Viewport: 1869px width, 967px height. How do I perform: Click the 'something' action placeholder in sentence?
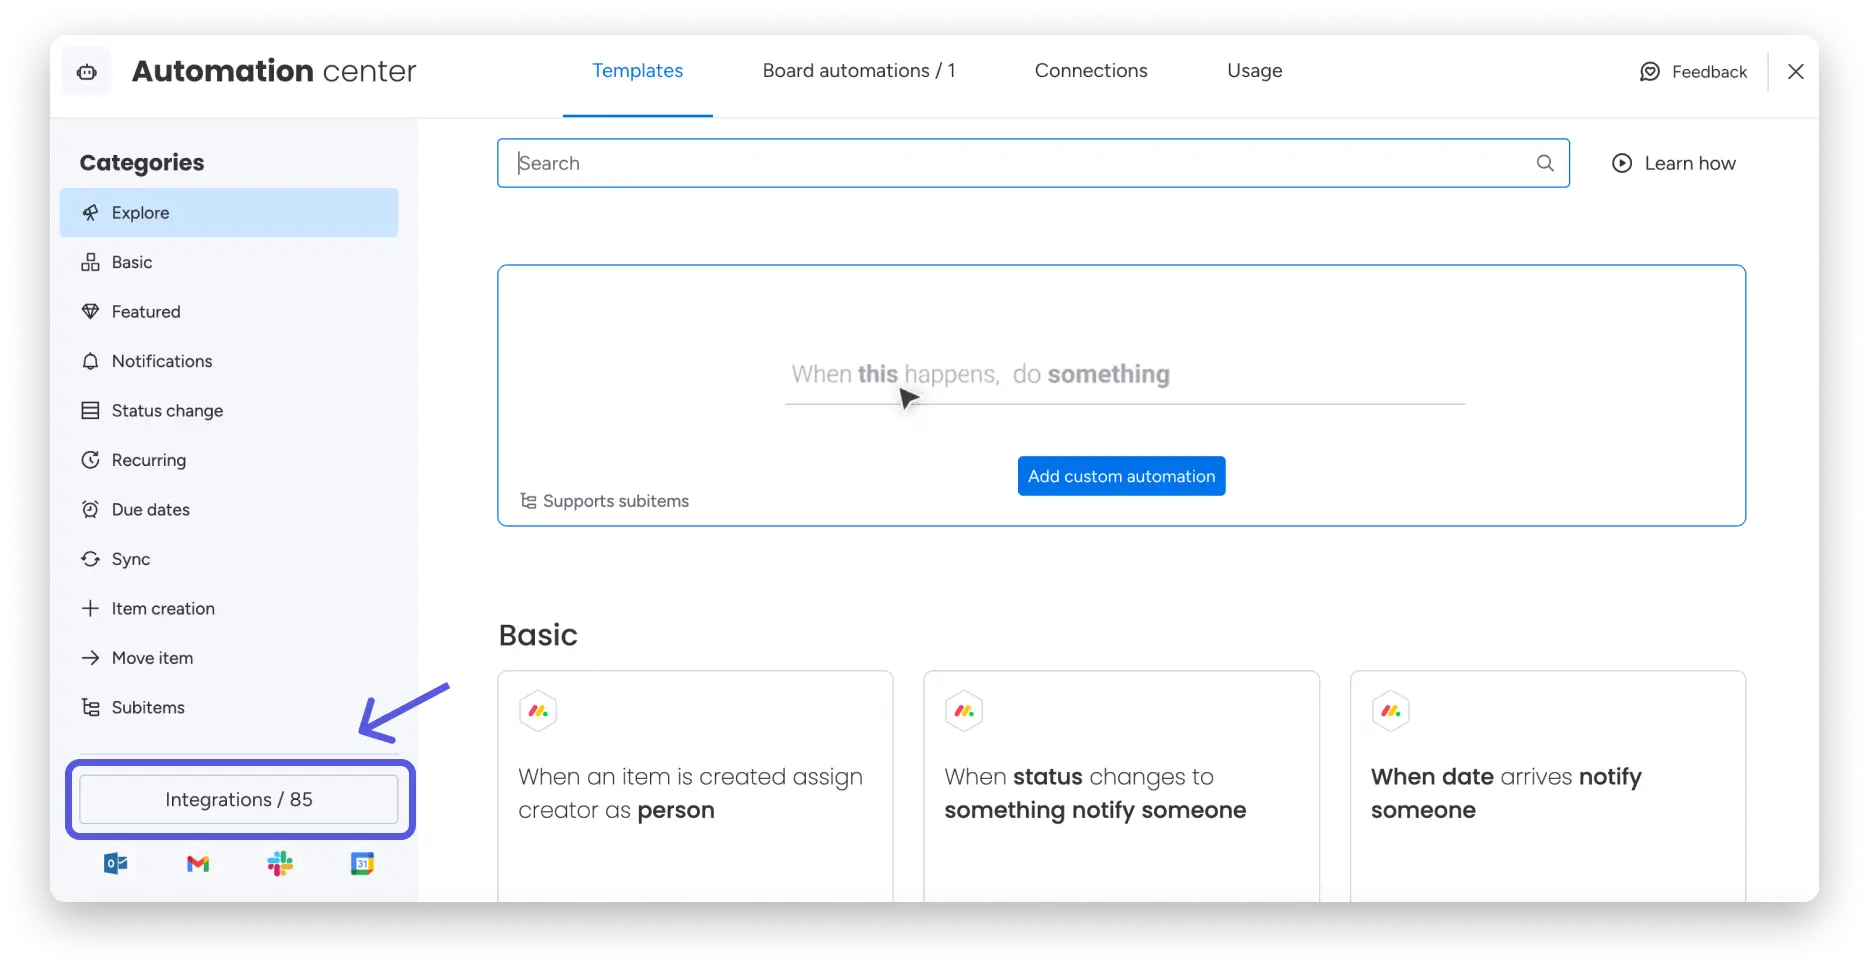[x=1108, y=374]
